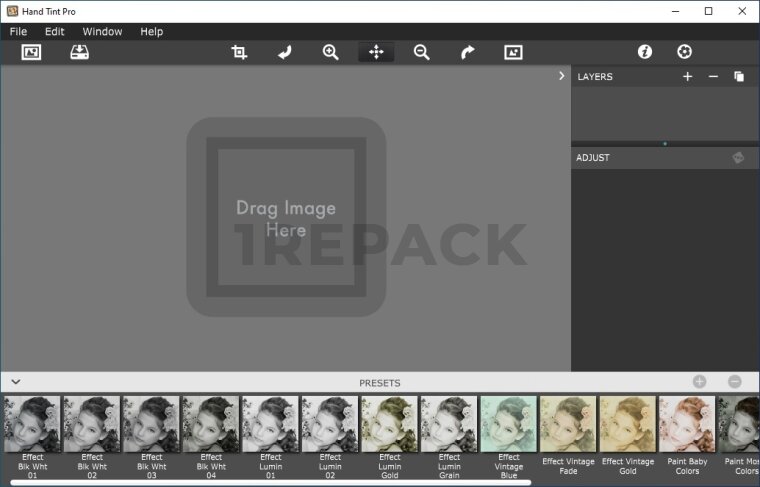Click the undo arrow icon
The height and width of the screenshot is (487, 760).
pyautogui.click(x=284, y=52)
